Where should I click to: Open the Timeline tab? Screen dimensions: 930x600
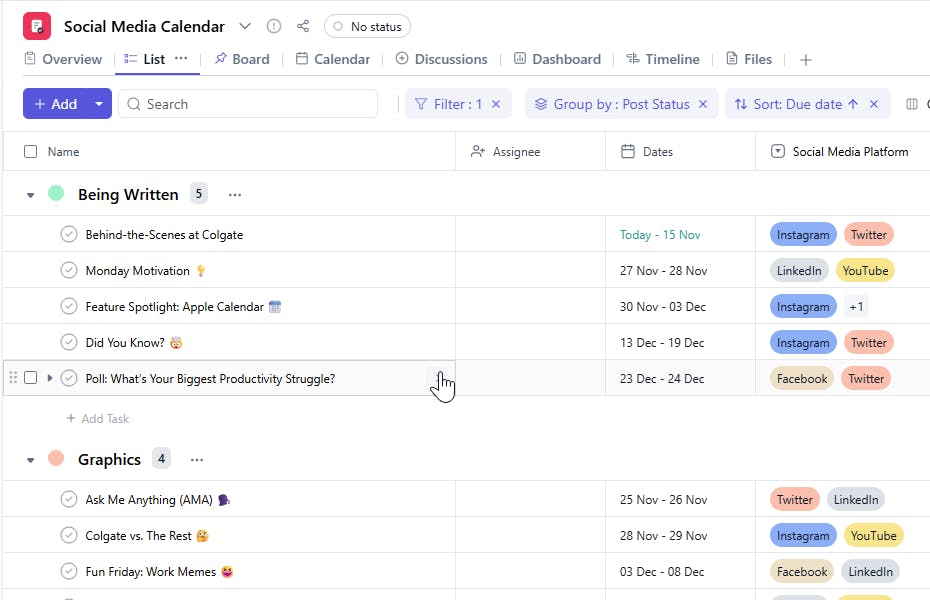pos(662,59)
